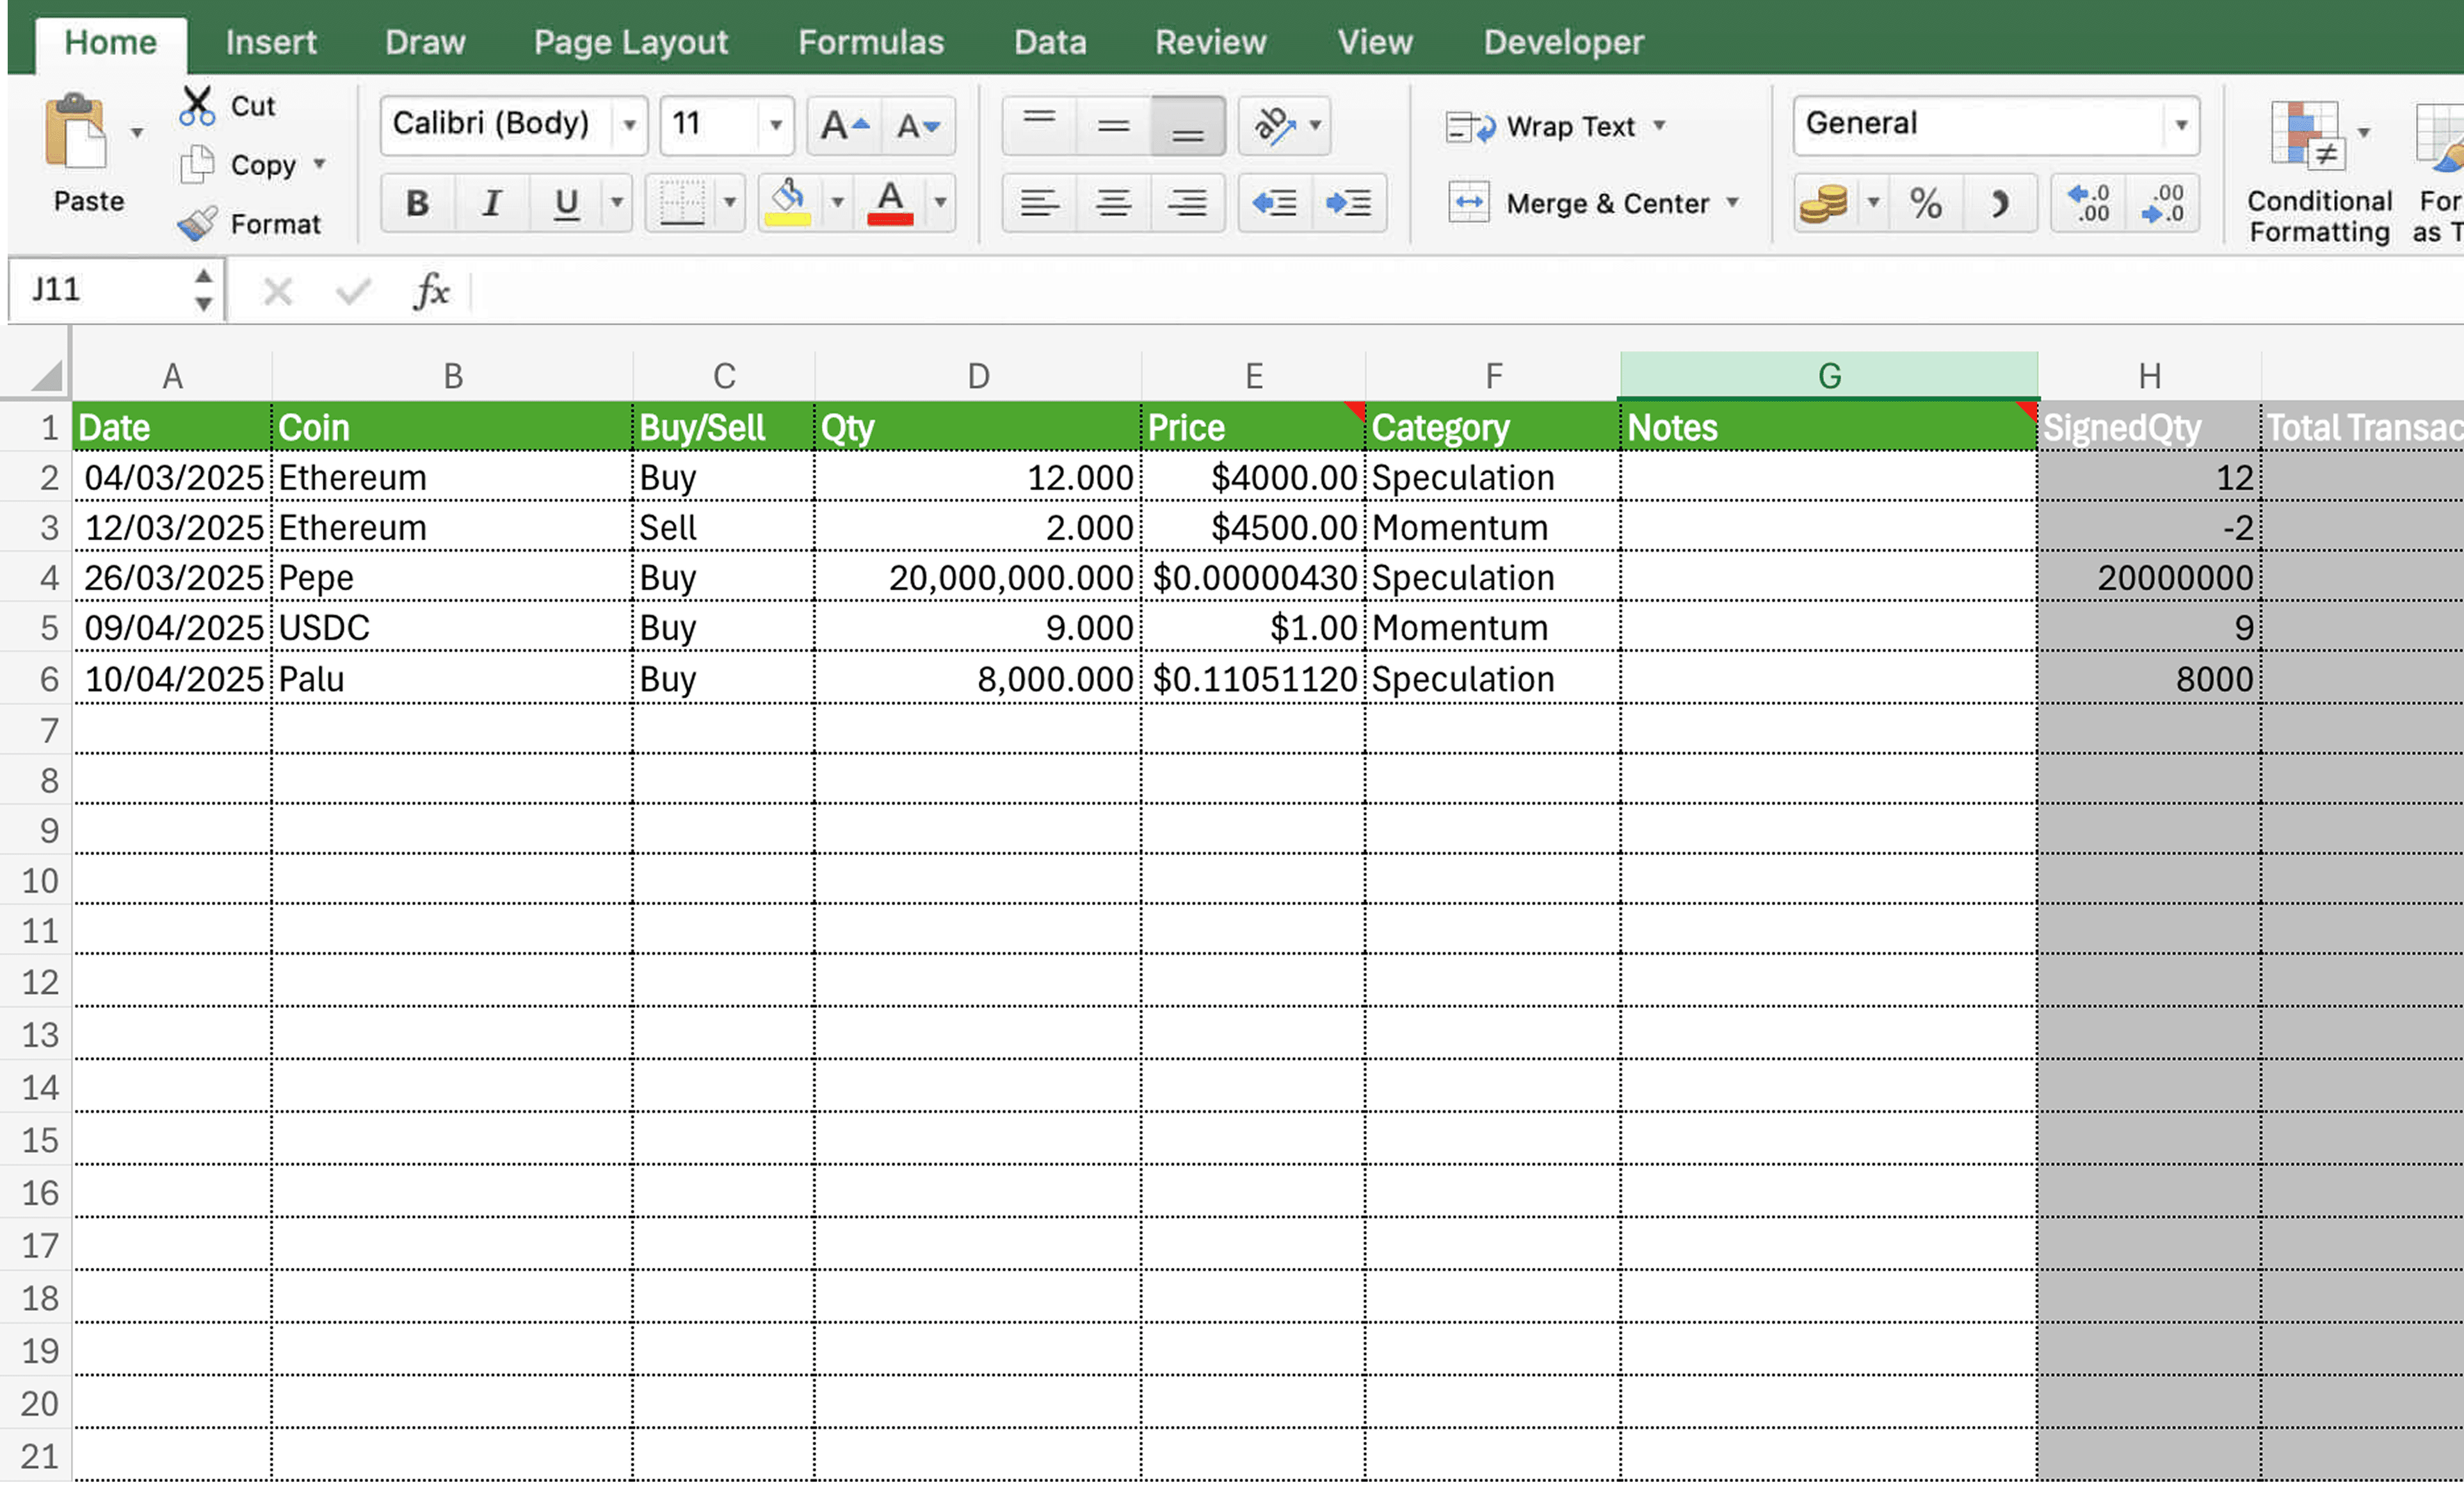The image size is (2464, 1490).
Task: Toggle Bold formatting
Action: [x=417, y=203]
